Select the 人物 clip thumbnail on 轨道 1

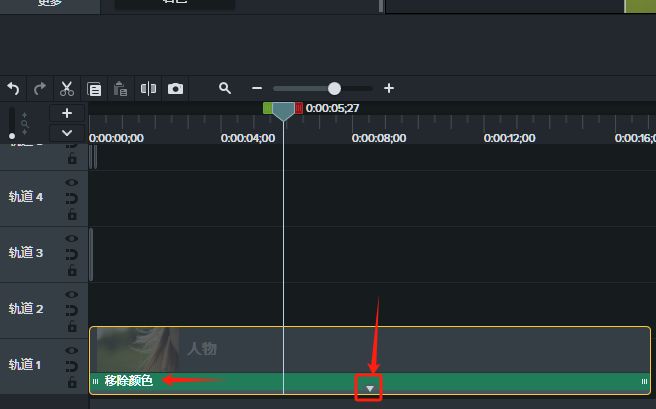click(x=138, y=350)
